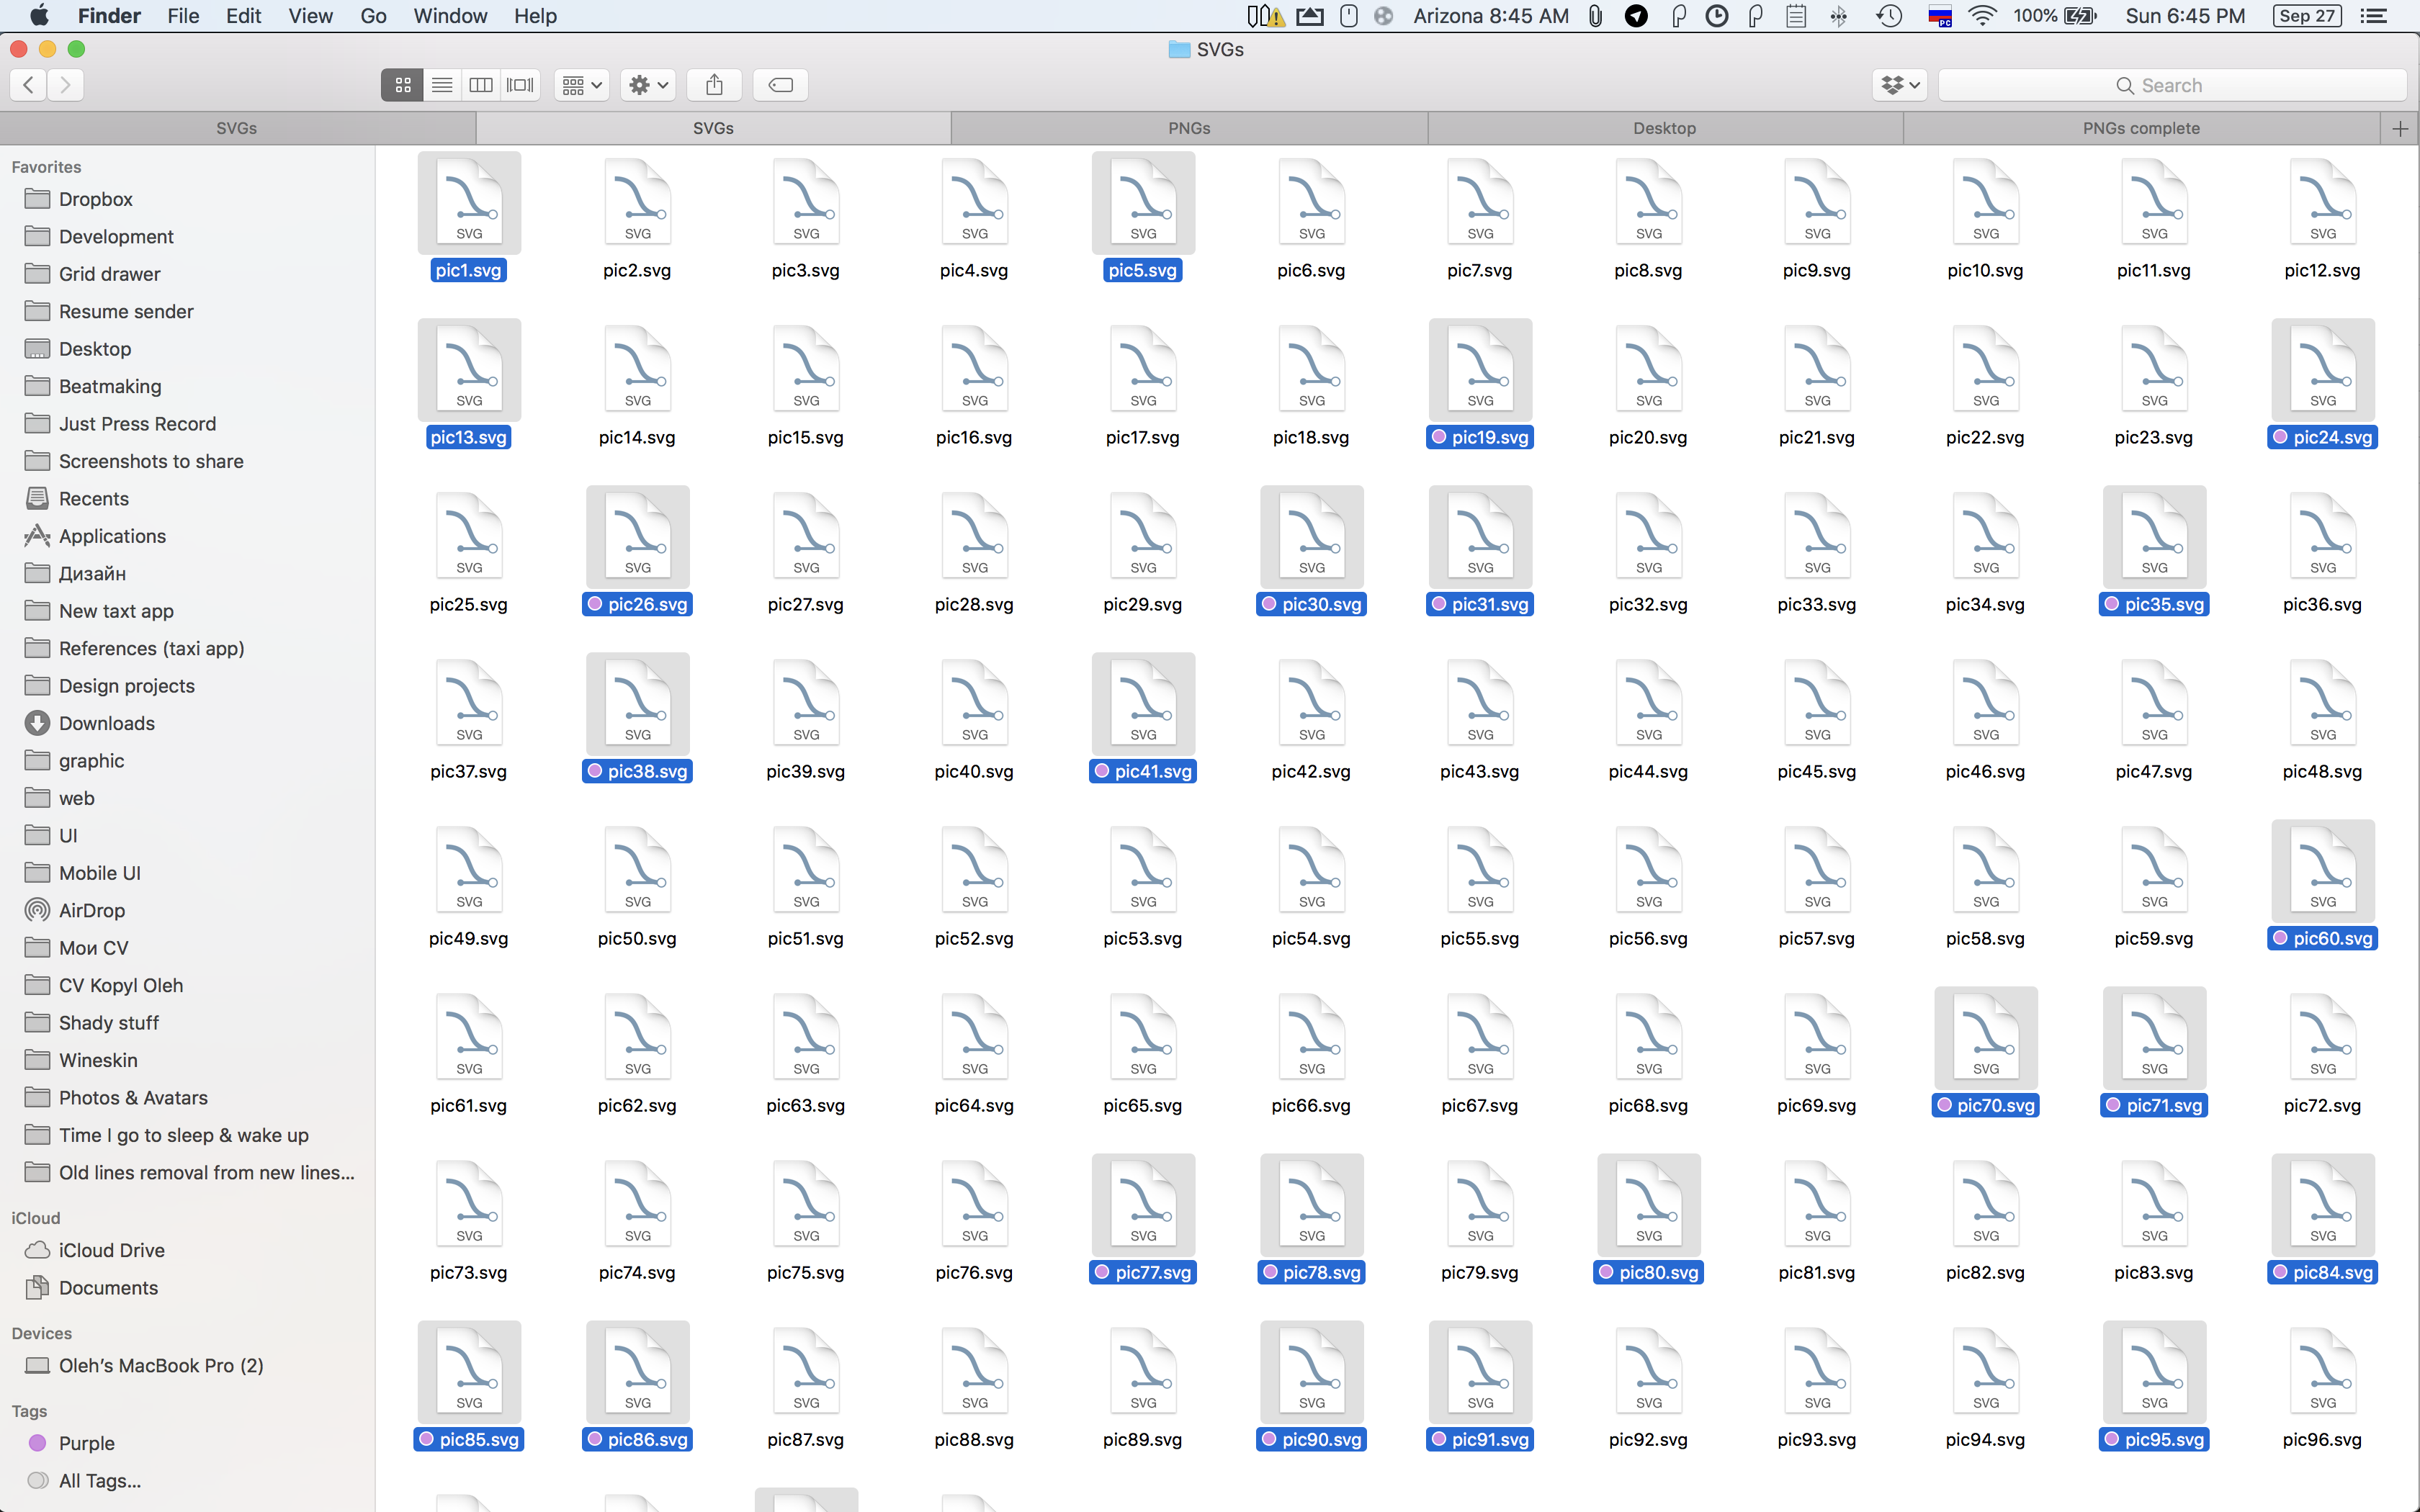The image size is (2420, 1512).
Task: Open the Dropbox toolbar dropdown
Action: point(1899,85)
